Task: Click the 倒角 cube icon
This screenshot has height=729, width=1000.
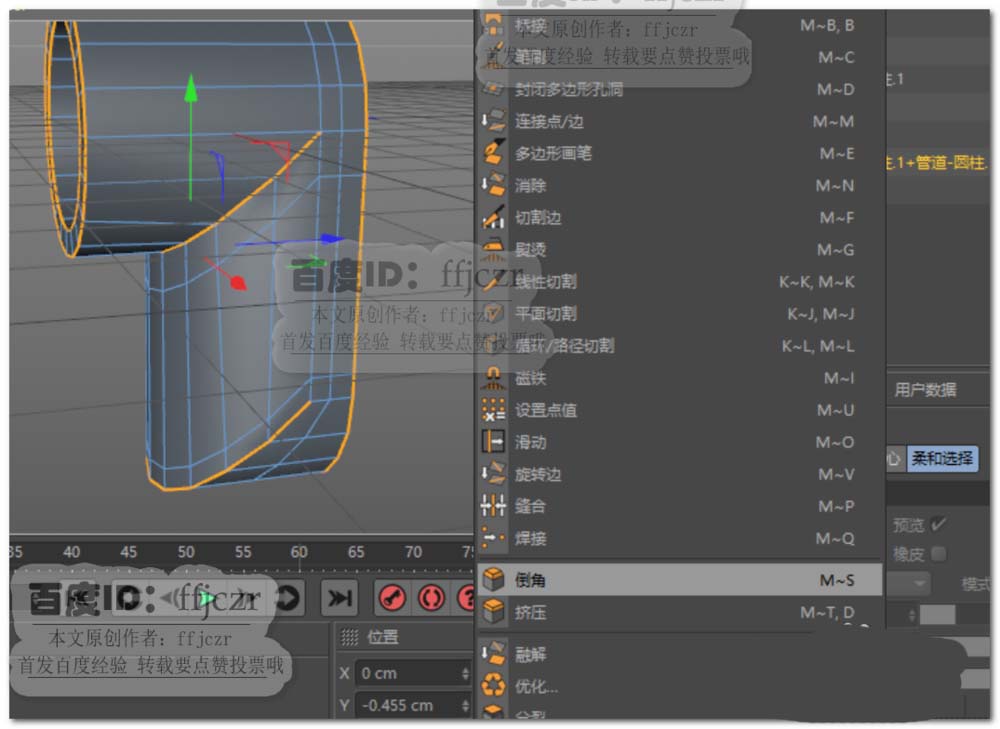Action: 493,579
